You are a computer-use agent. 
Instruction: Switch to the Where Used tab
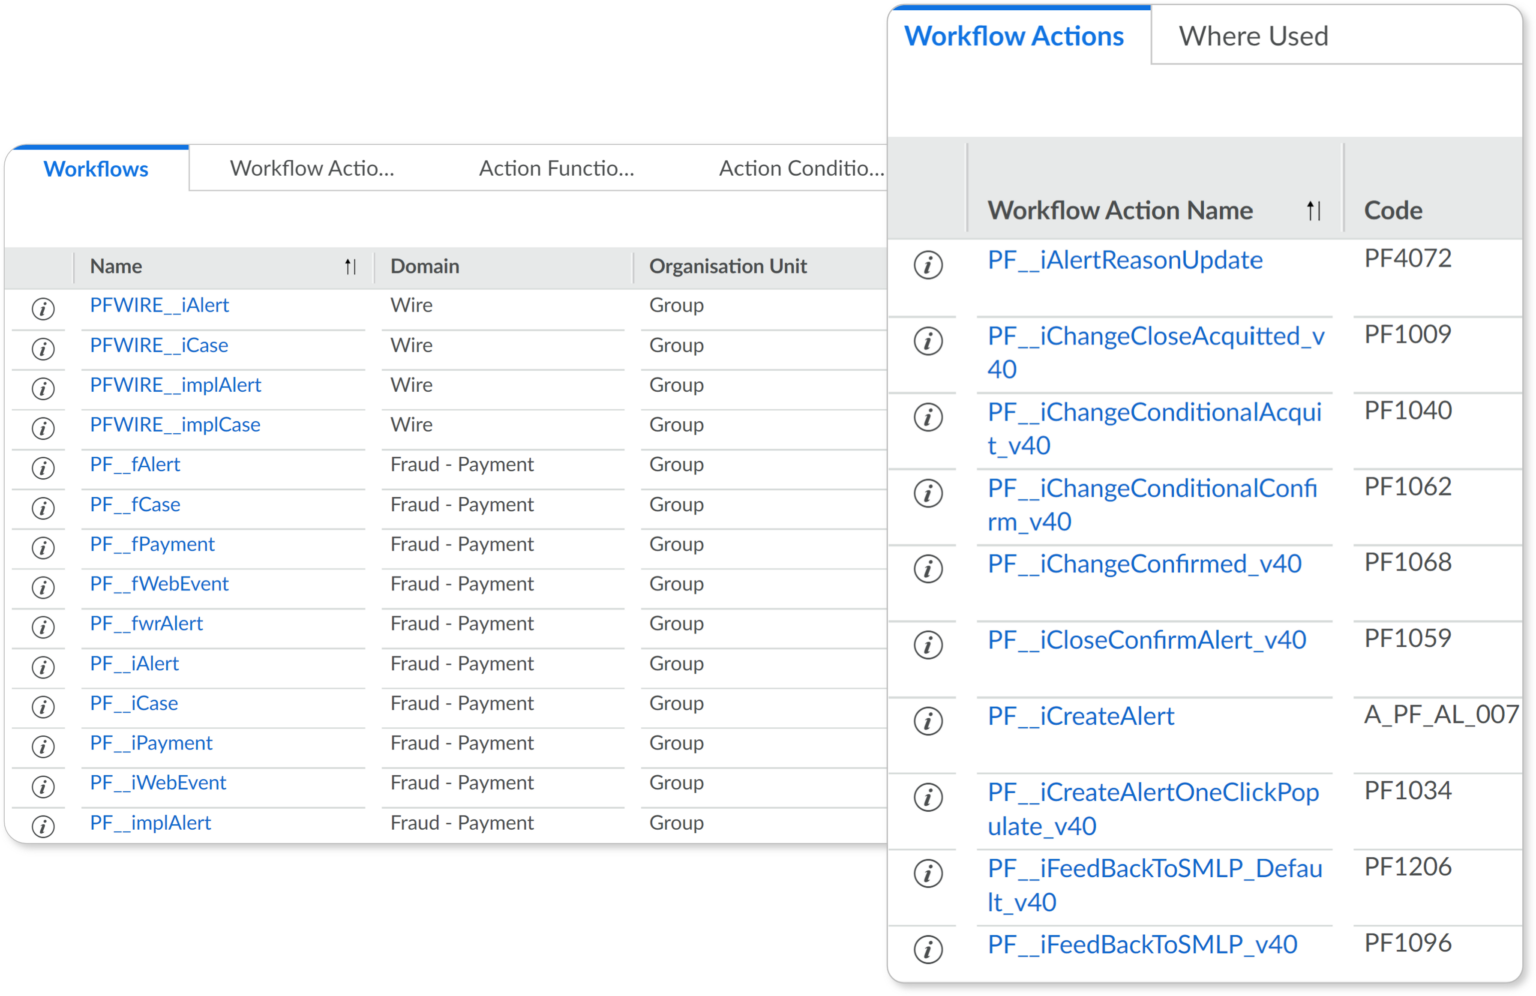click(x=1253, y=36)
